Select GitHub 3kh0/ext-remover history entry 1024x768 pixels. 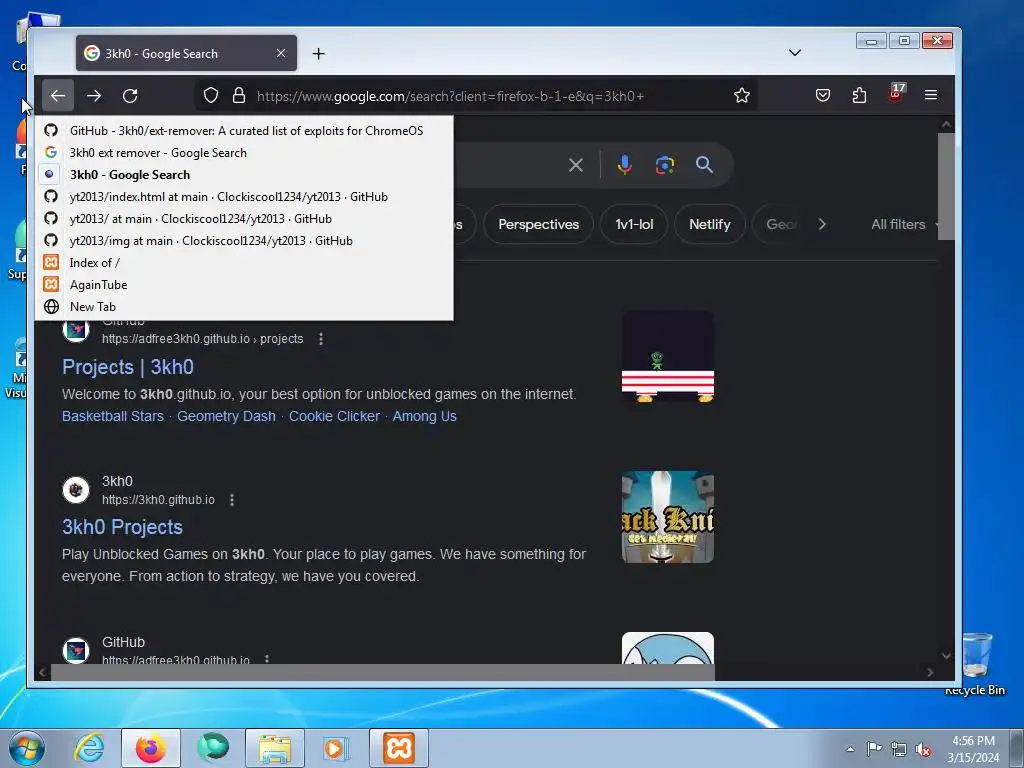[244, 131]
